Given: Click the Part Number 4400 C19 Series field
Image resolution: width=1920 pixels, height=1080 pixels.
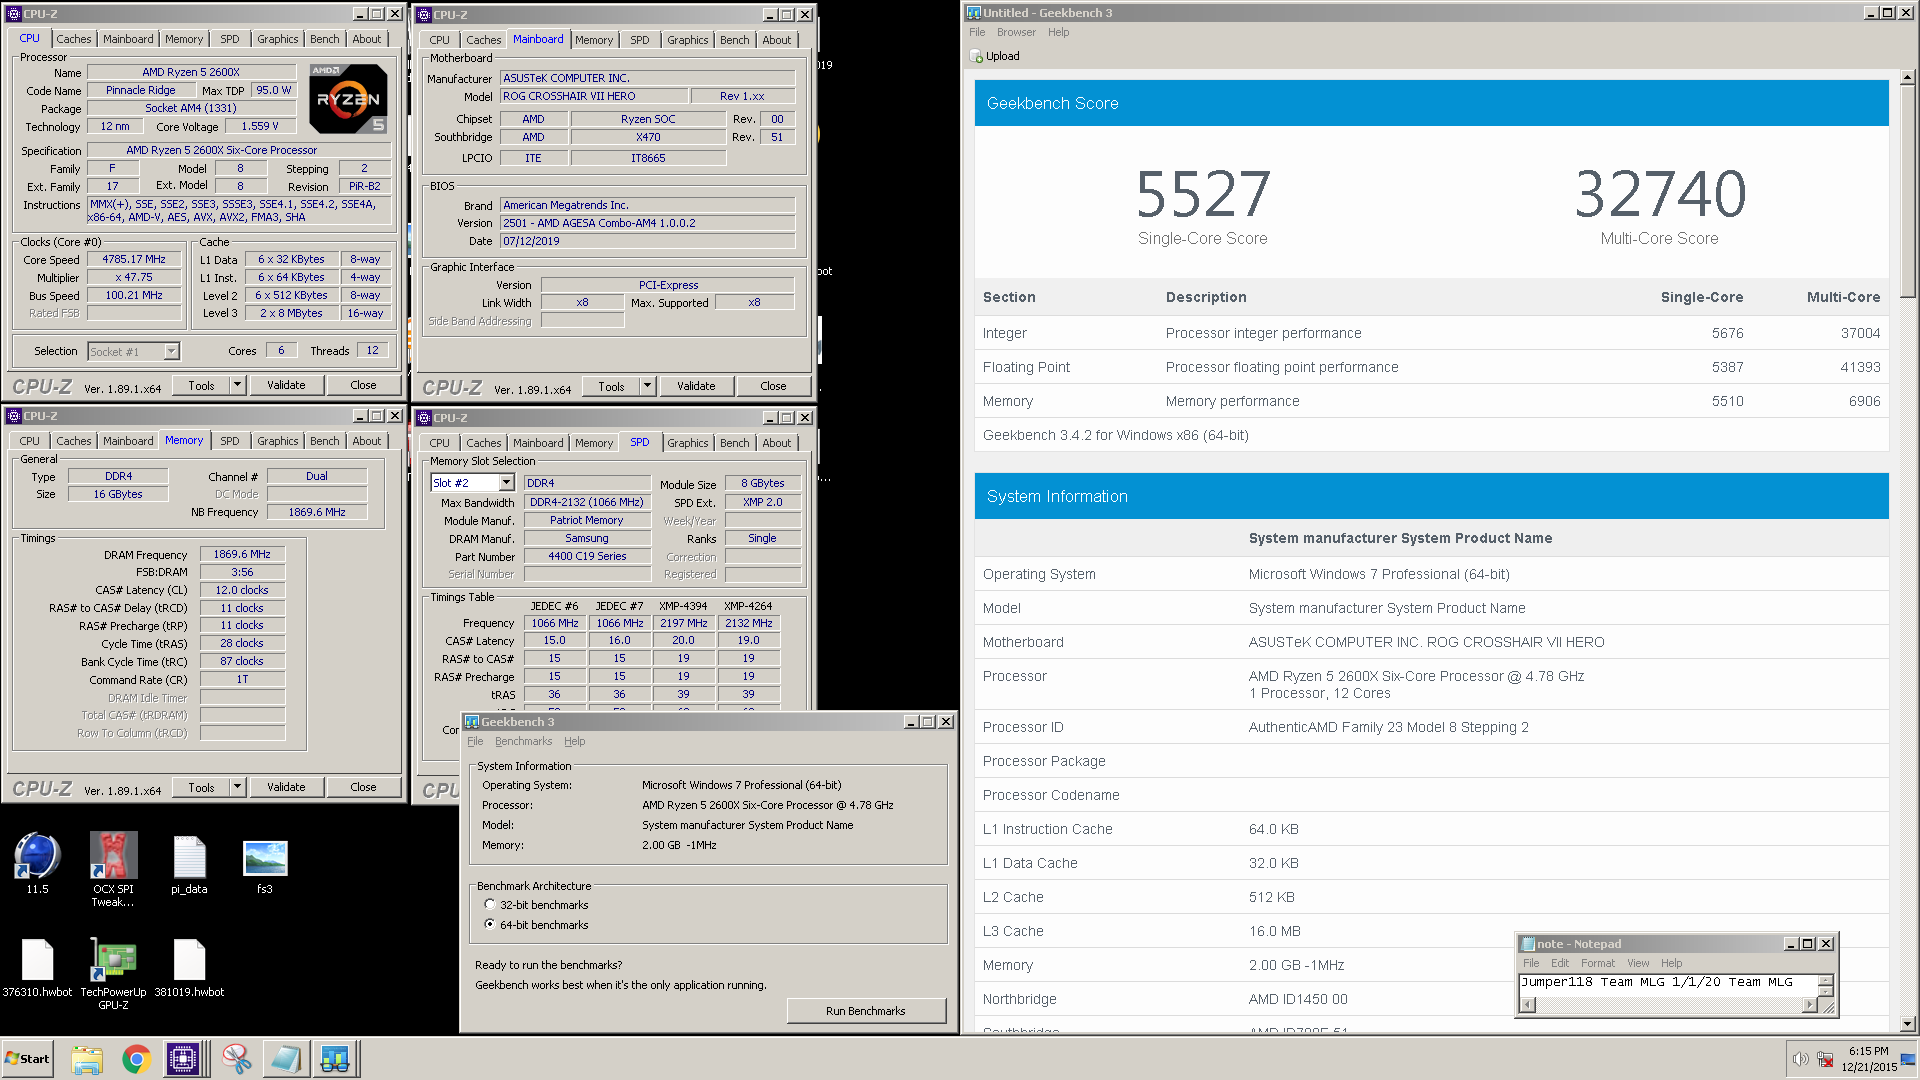Looking at the screenshot, I should pos(587,556).
